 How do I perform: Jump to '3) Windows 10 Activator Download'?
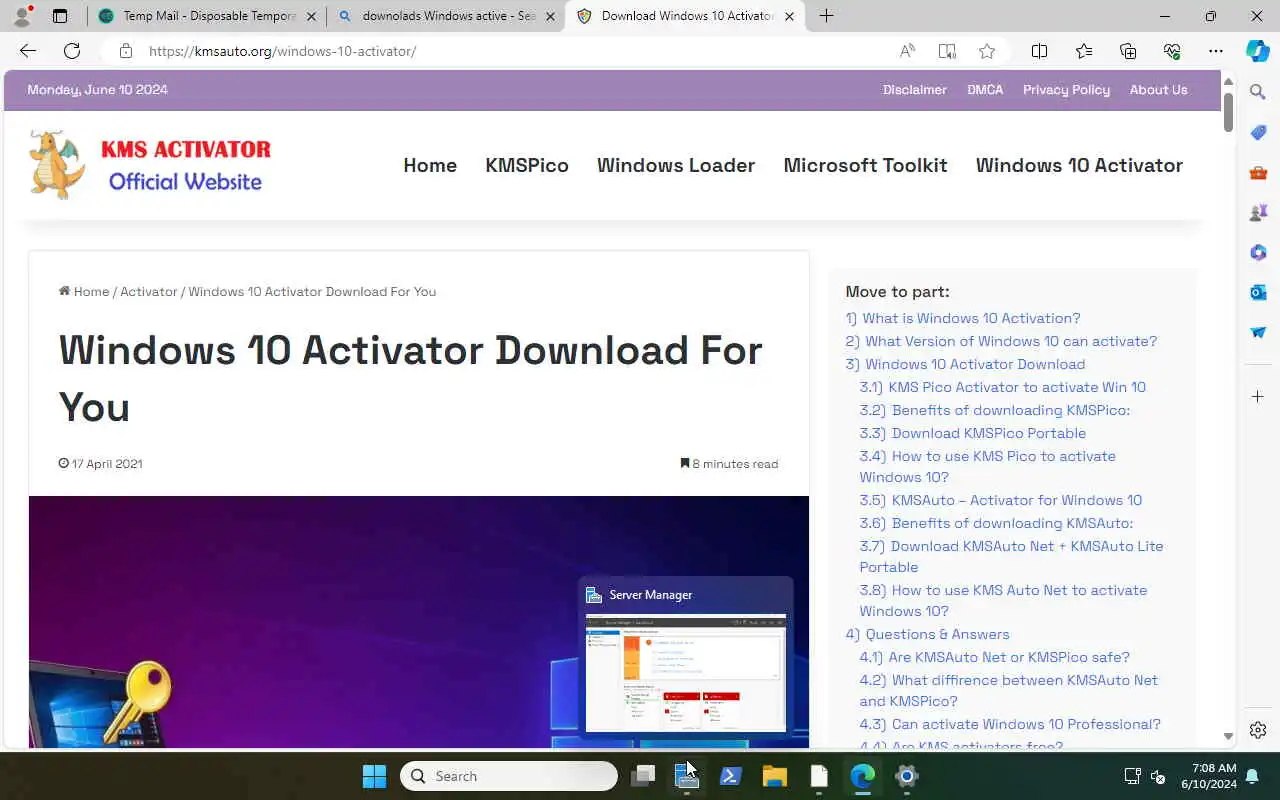pyautogui.click(x=965, y=364)
